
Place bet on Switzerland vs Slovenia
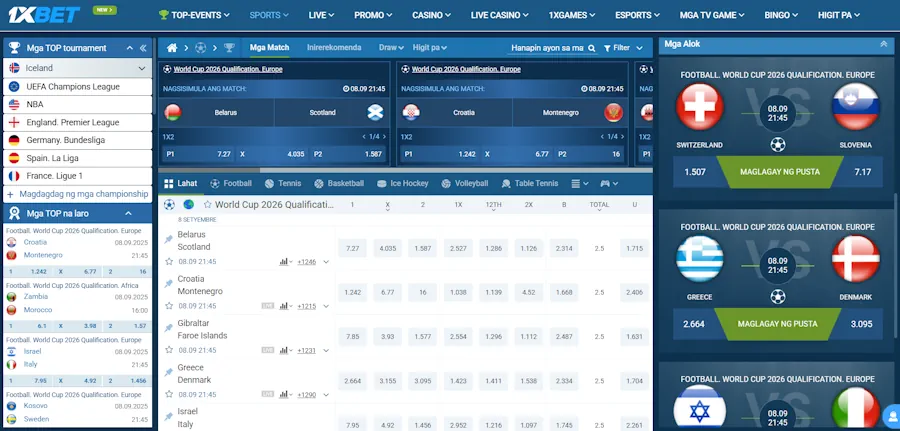(x=779, y=172)
